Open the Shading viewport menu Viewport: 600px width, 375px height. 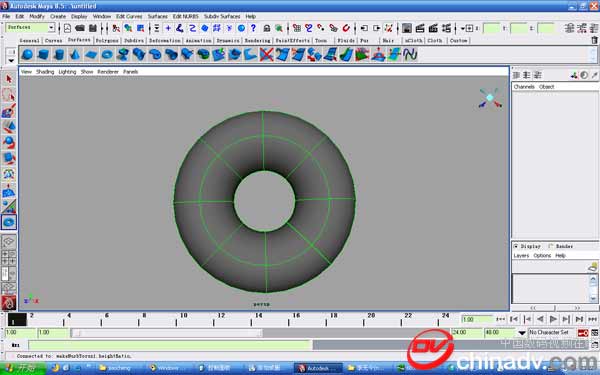click(x=45, y=72)
